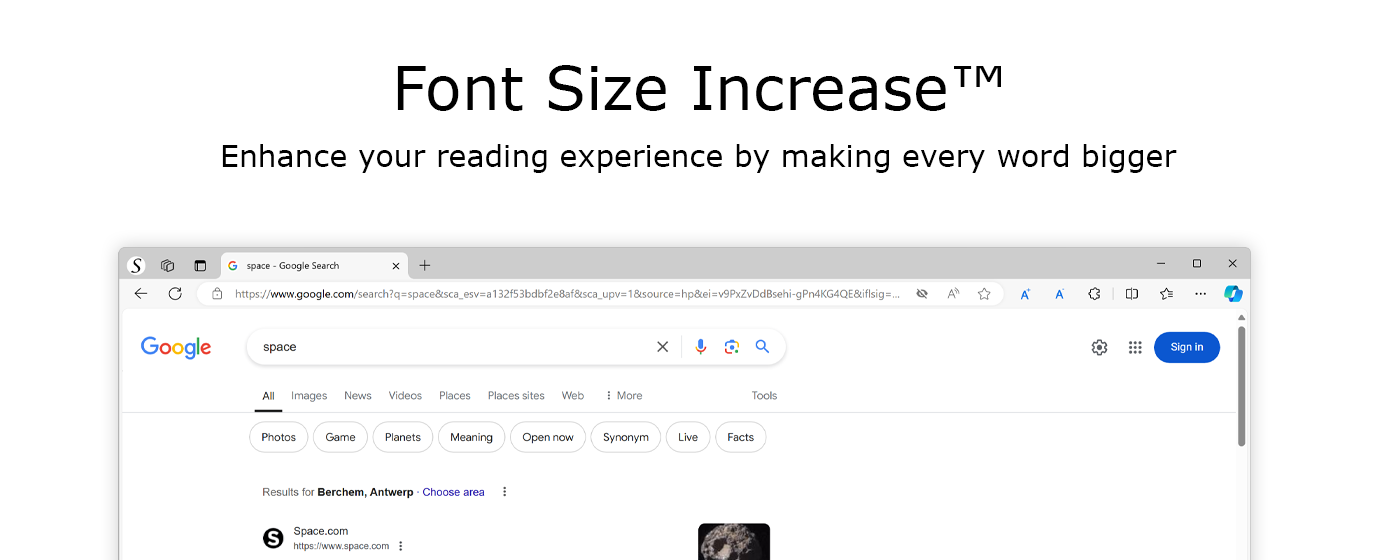Open browser Settings and more menu
This screenshot has width=1400, height=560.
click(1200, 294)
